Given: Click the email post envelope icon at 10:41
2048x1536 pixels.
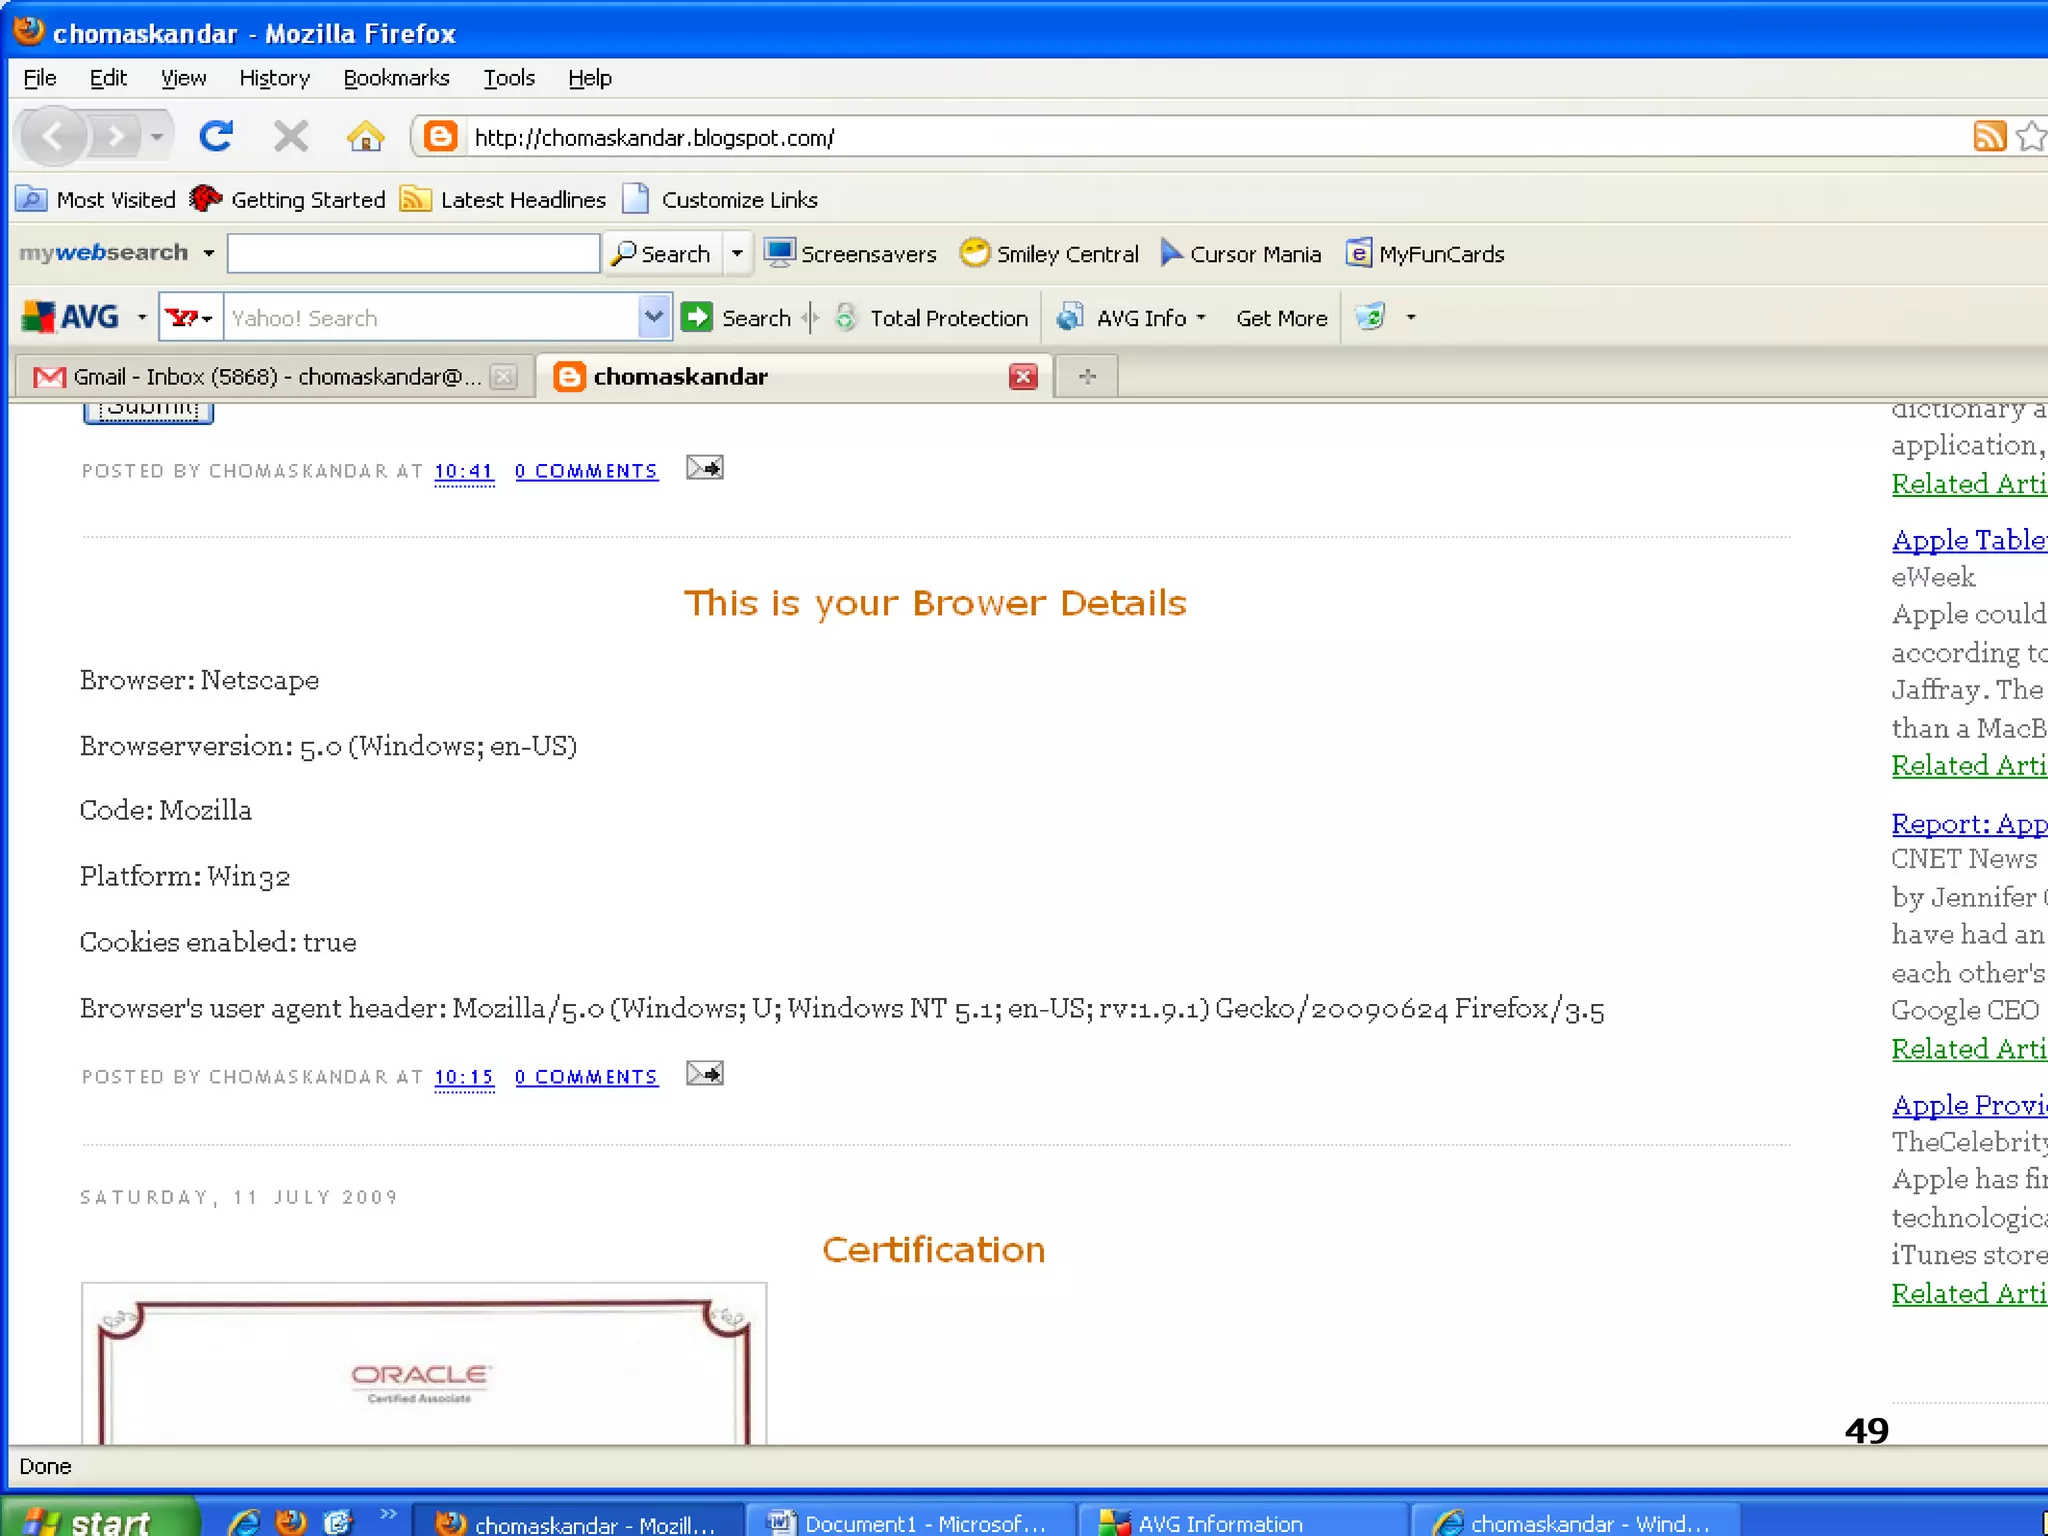Looking at the screenshot, I should click(704, 468).
